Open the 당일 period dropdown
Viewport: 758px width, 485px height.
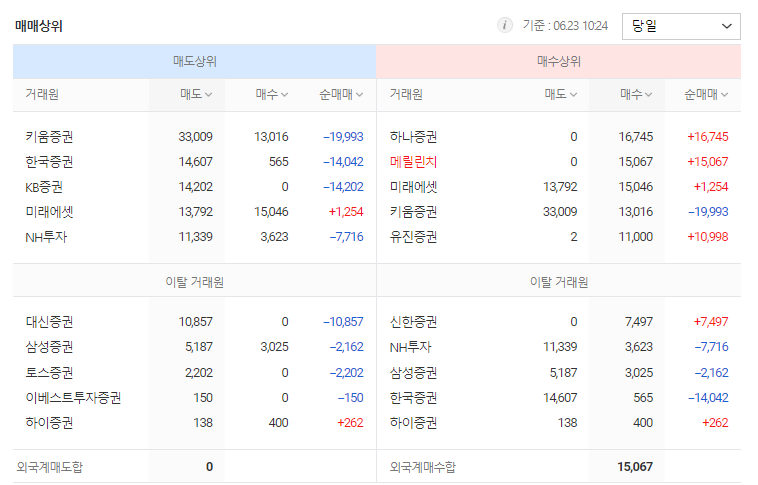point(681,26)
